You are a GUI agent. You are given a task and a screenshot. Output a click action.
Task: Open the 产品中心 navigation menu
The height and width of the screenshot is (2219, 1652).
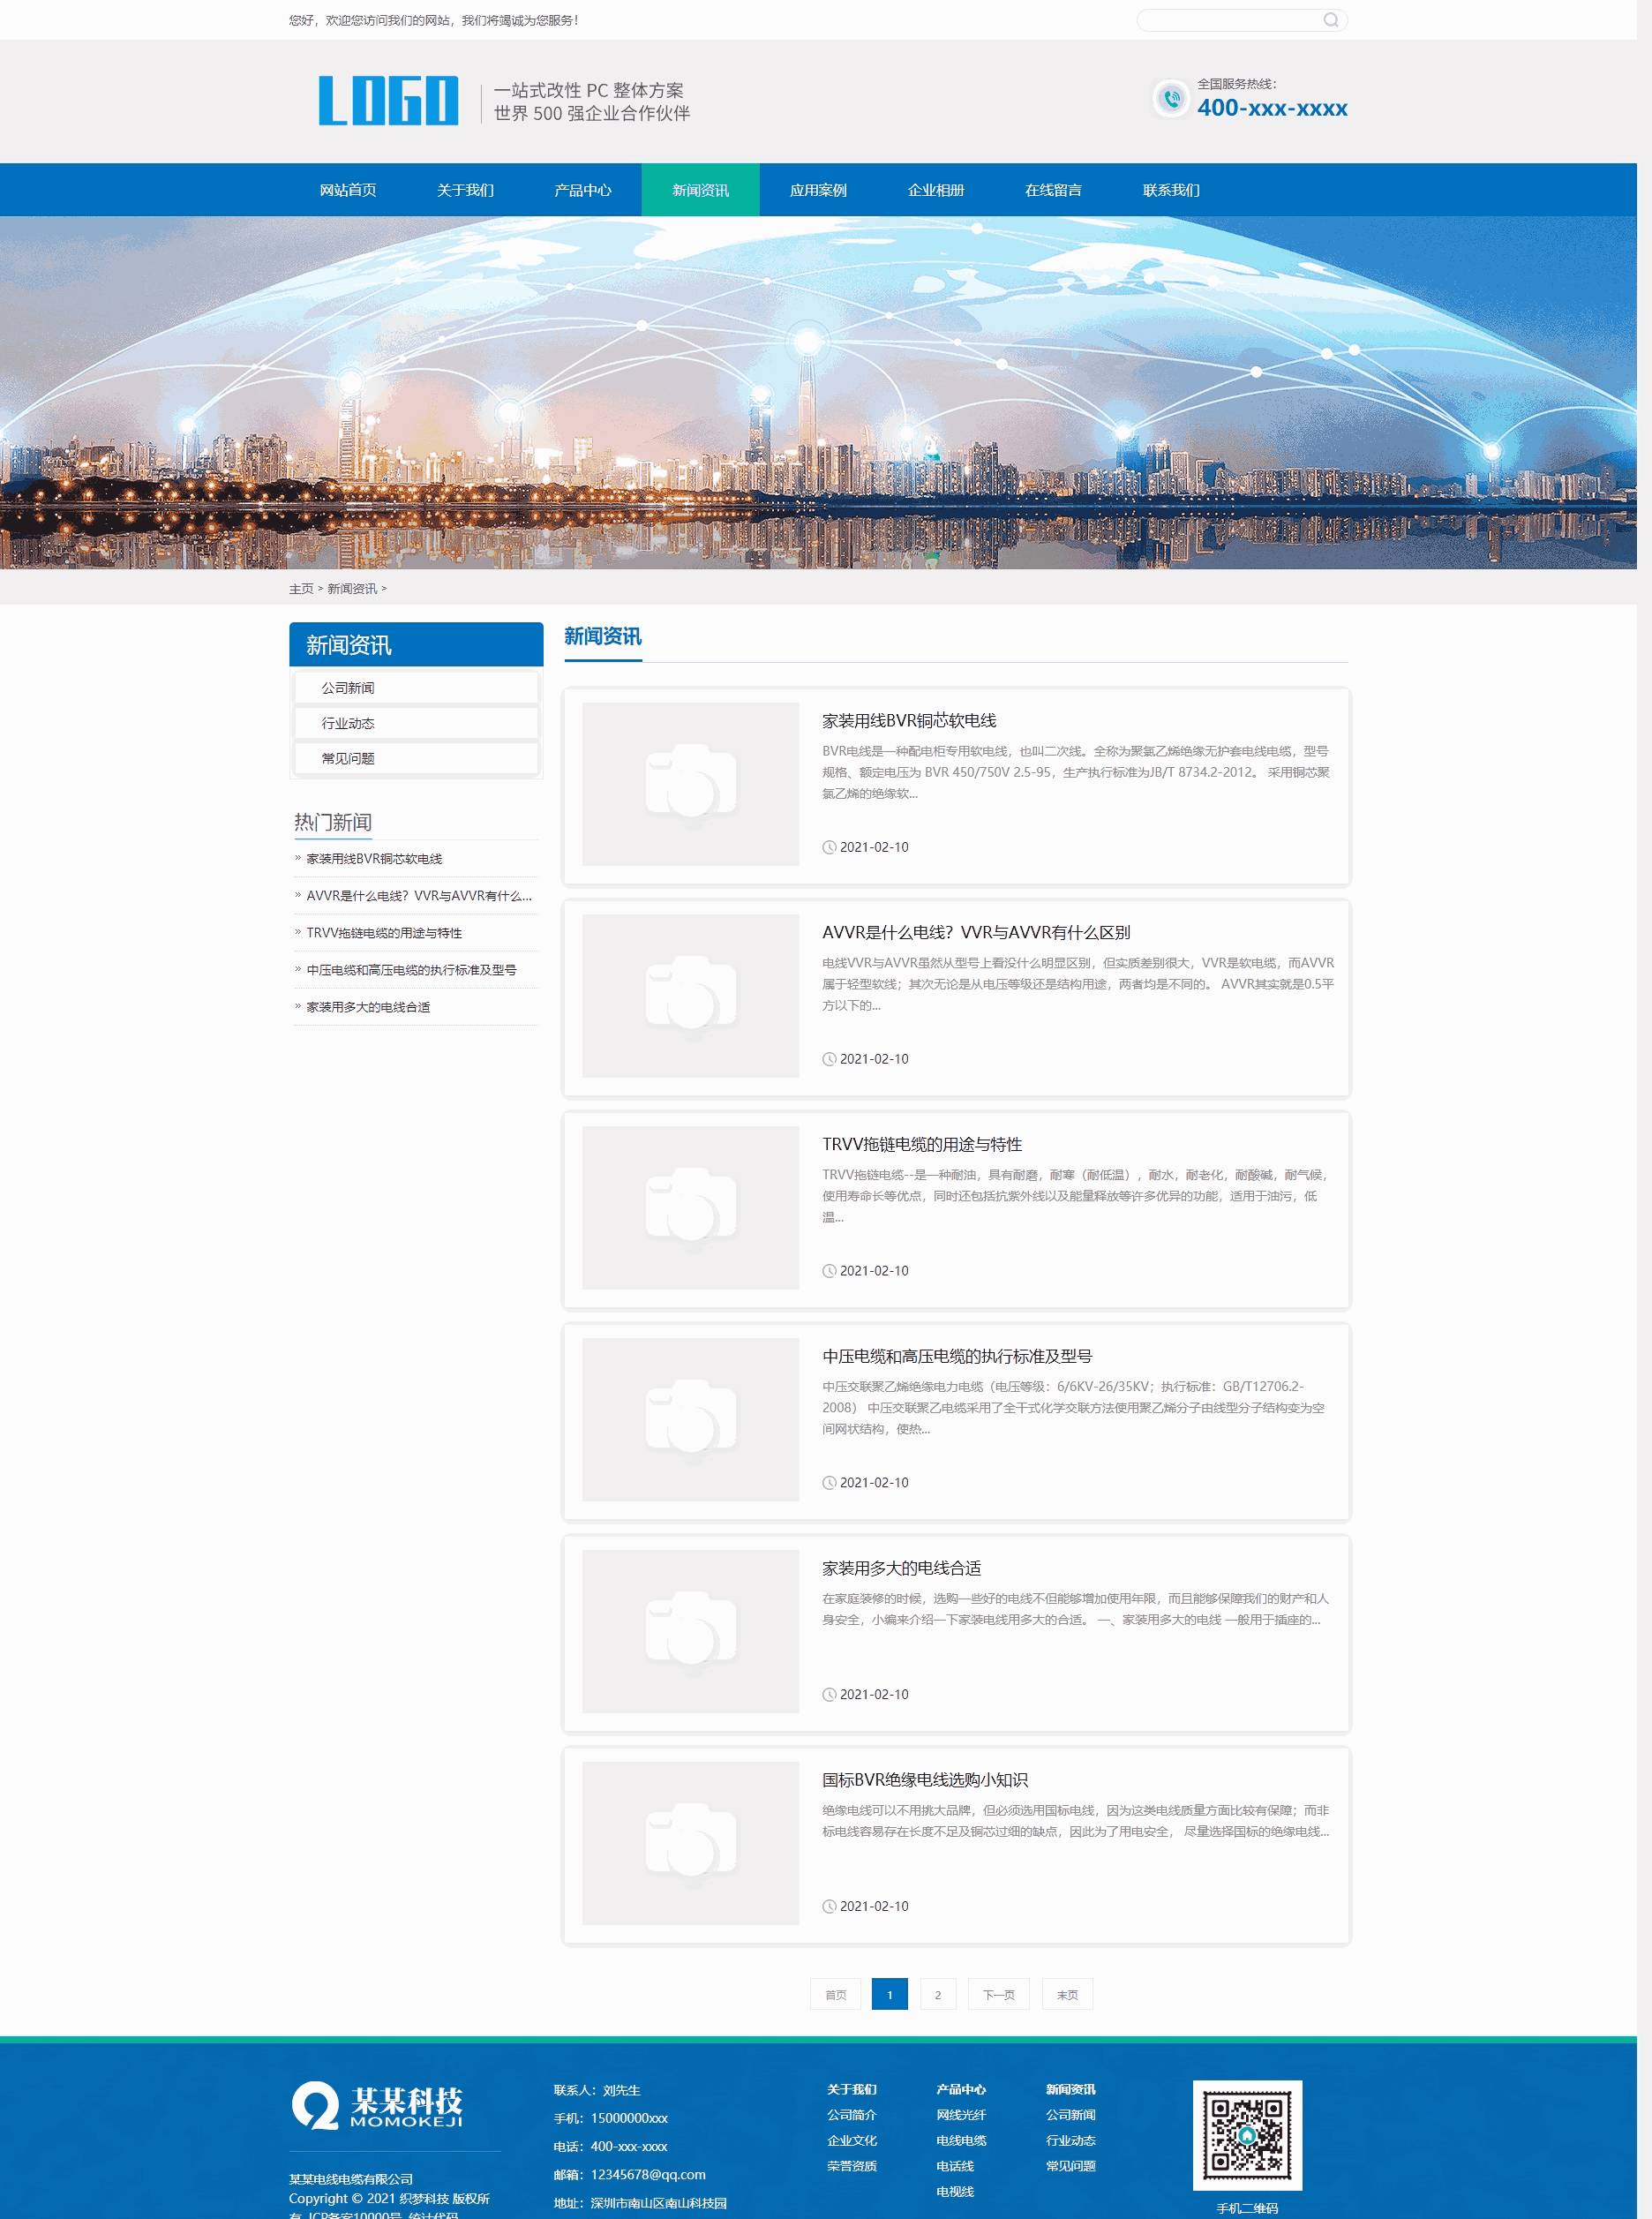582,190
